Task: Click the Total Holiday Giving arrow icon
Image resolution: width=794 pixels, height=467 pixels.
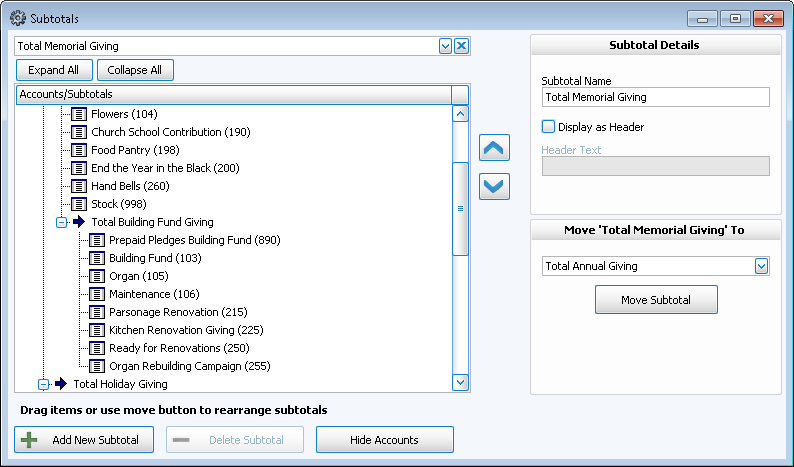Action: click(x=61, y=384)
